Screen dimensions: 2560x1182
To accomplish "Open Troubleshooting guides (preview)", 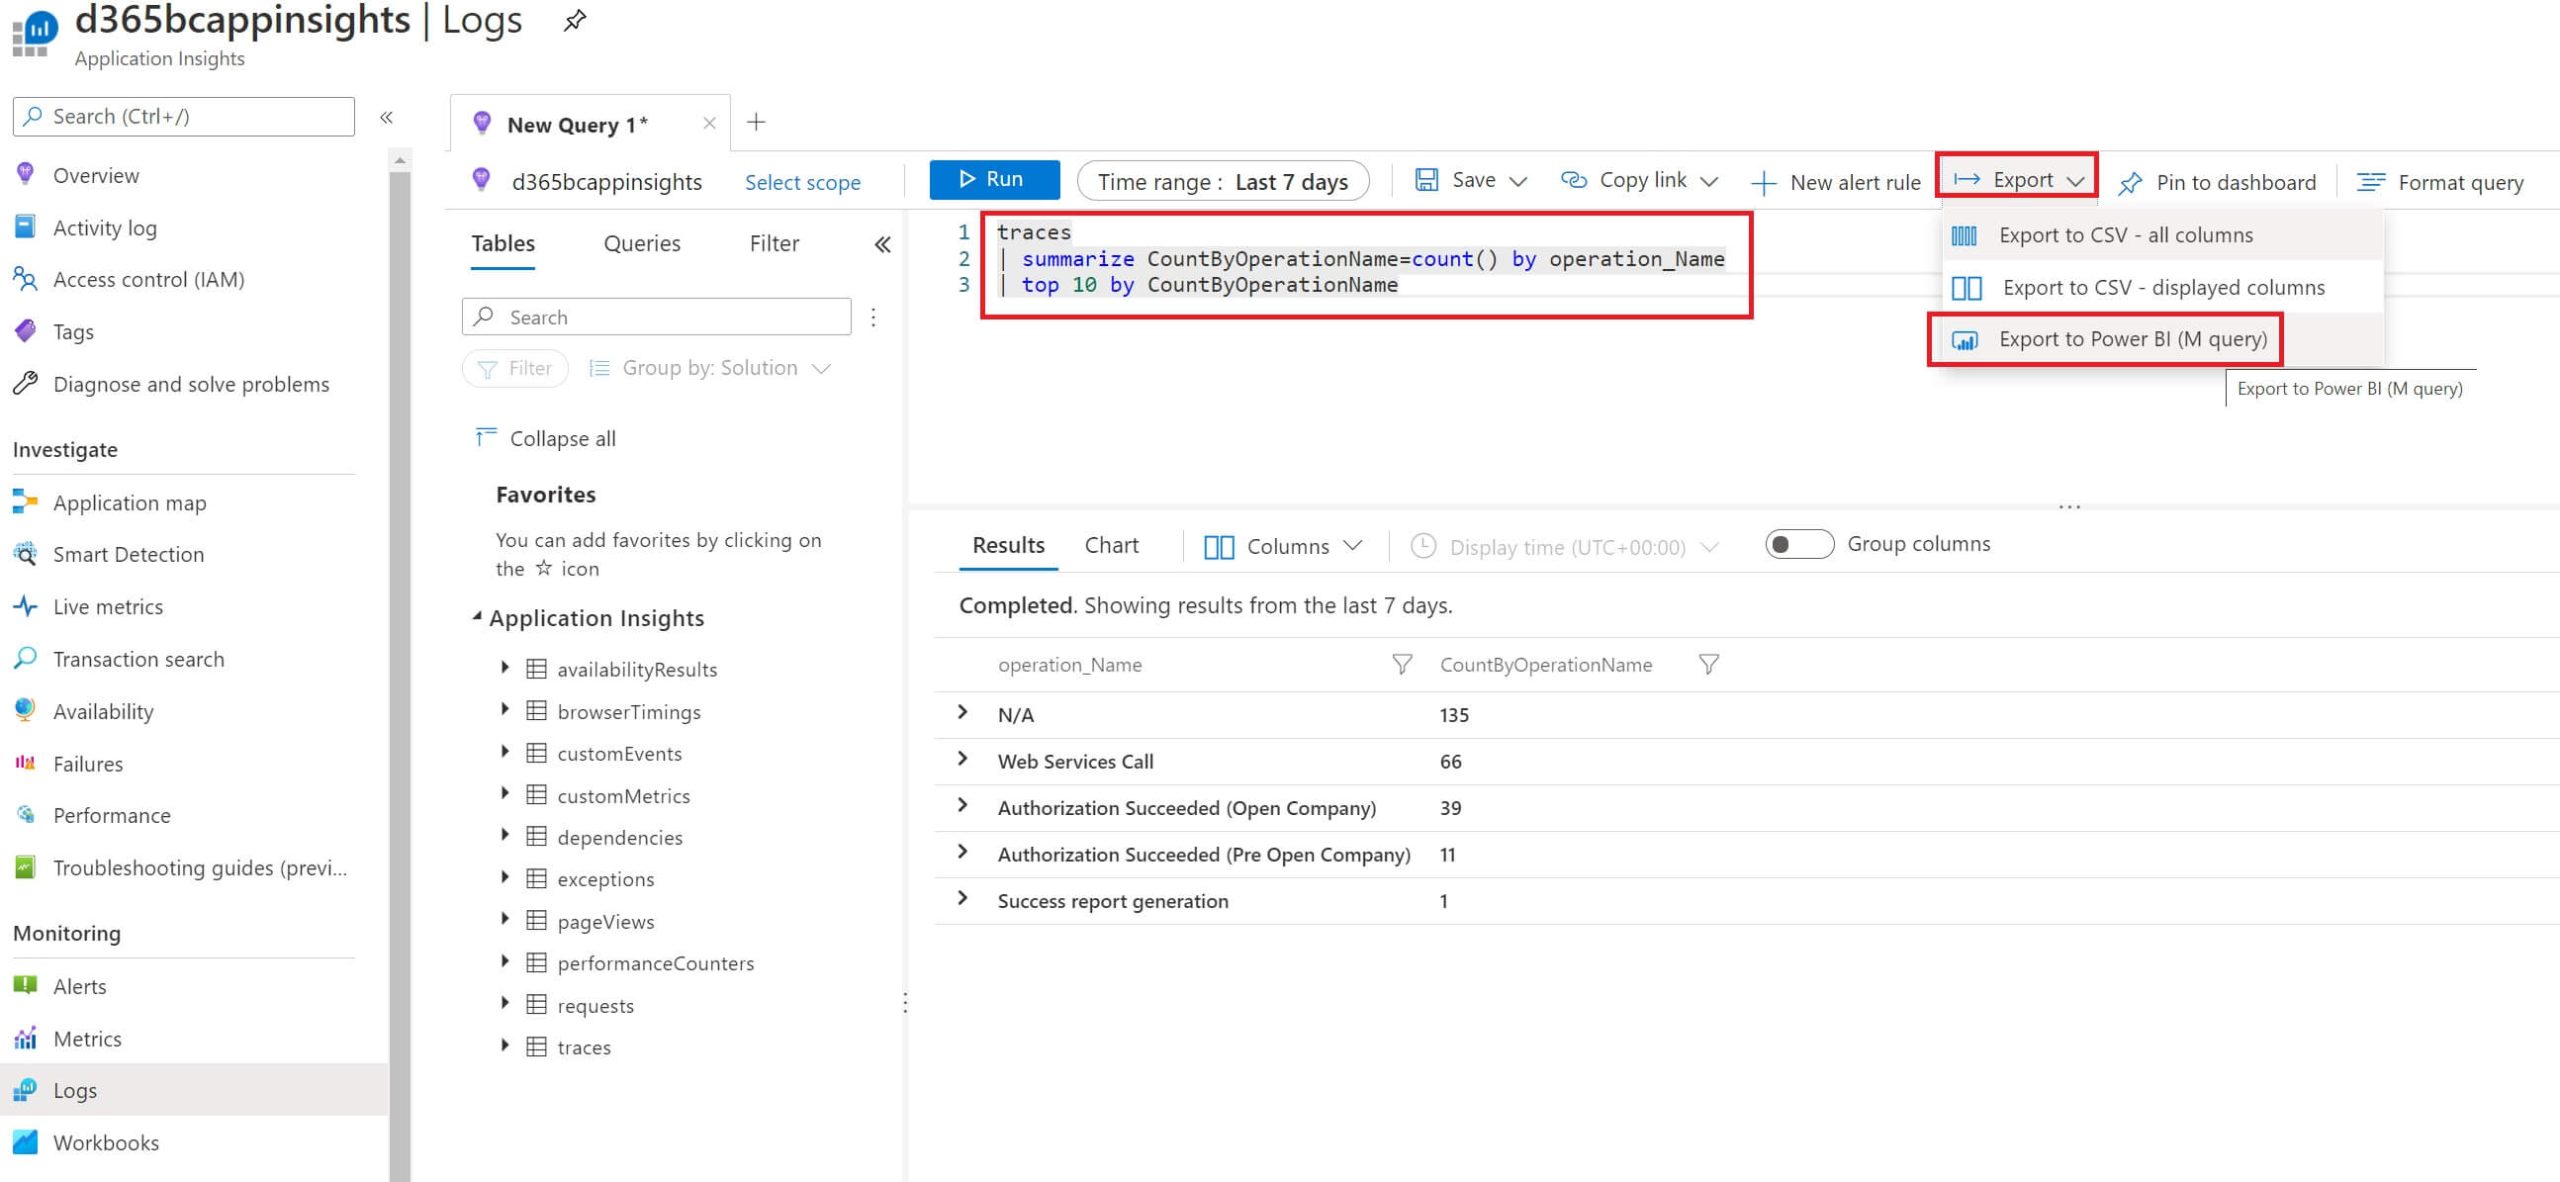I will 199,867.
